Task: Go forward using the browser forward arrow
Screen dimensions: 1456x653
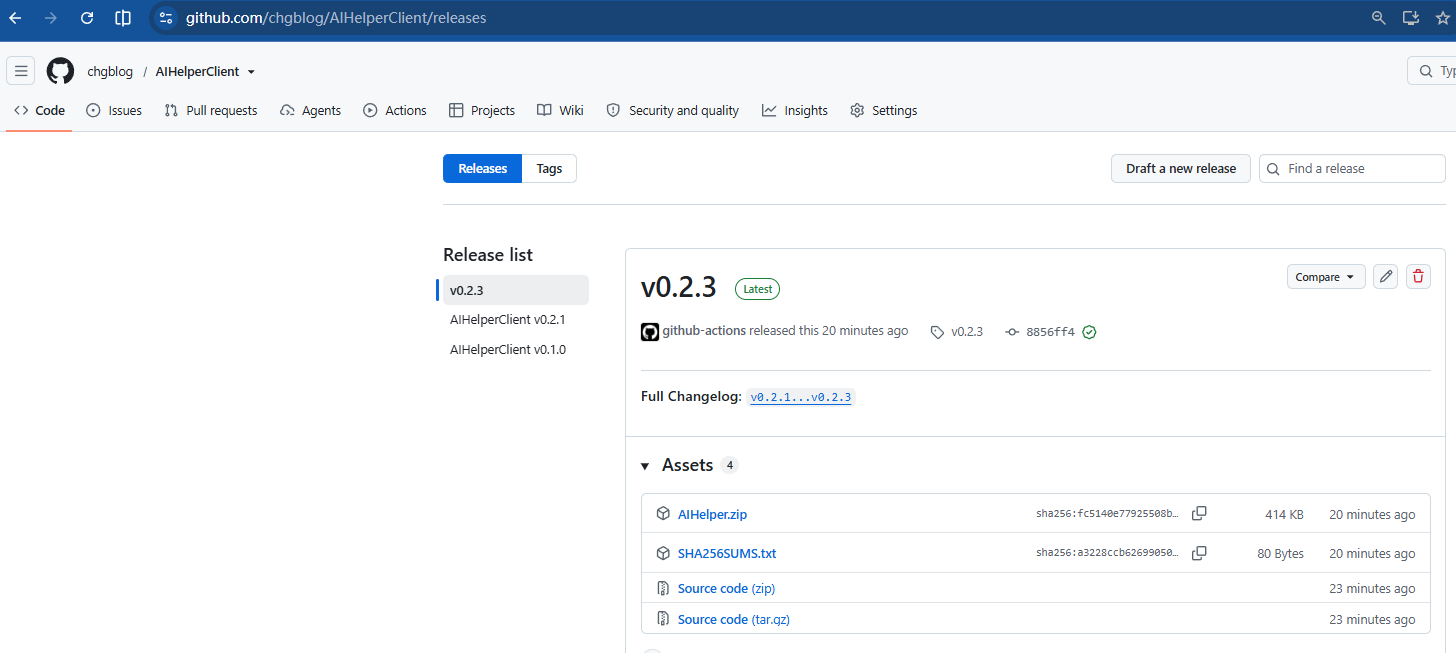Action: 51,17
